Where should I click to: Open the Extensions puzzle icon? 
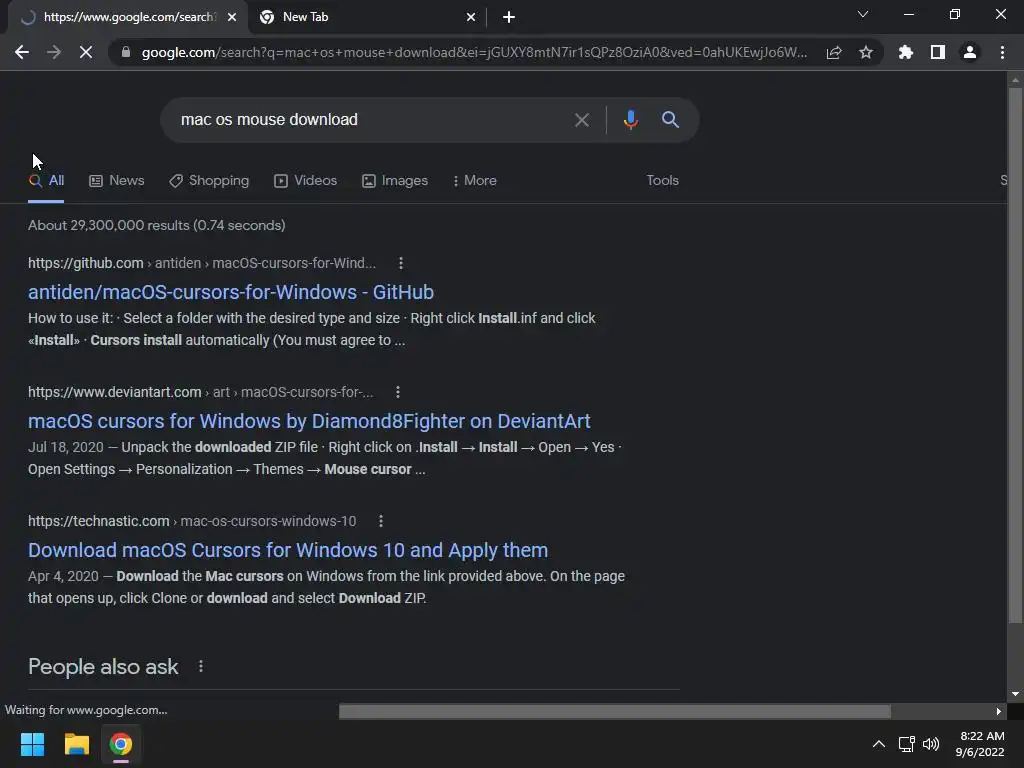[905, 52]
